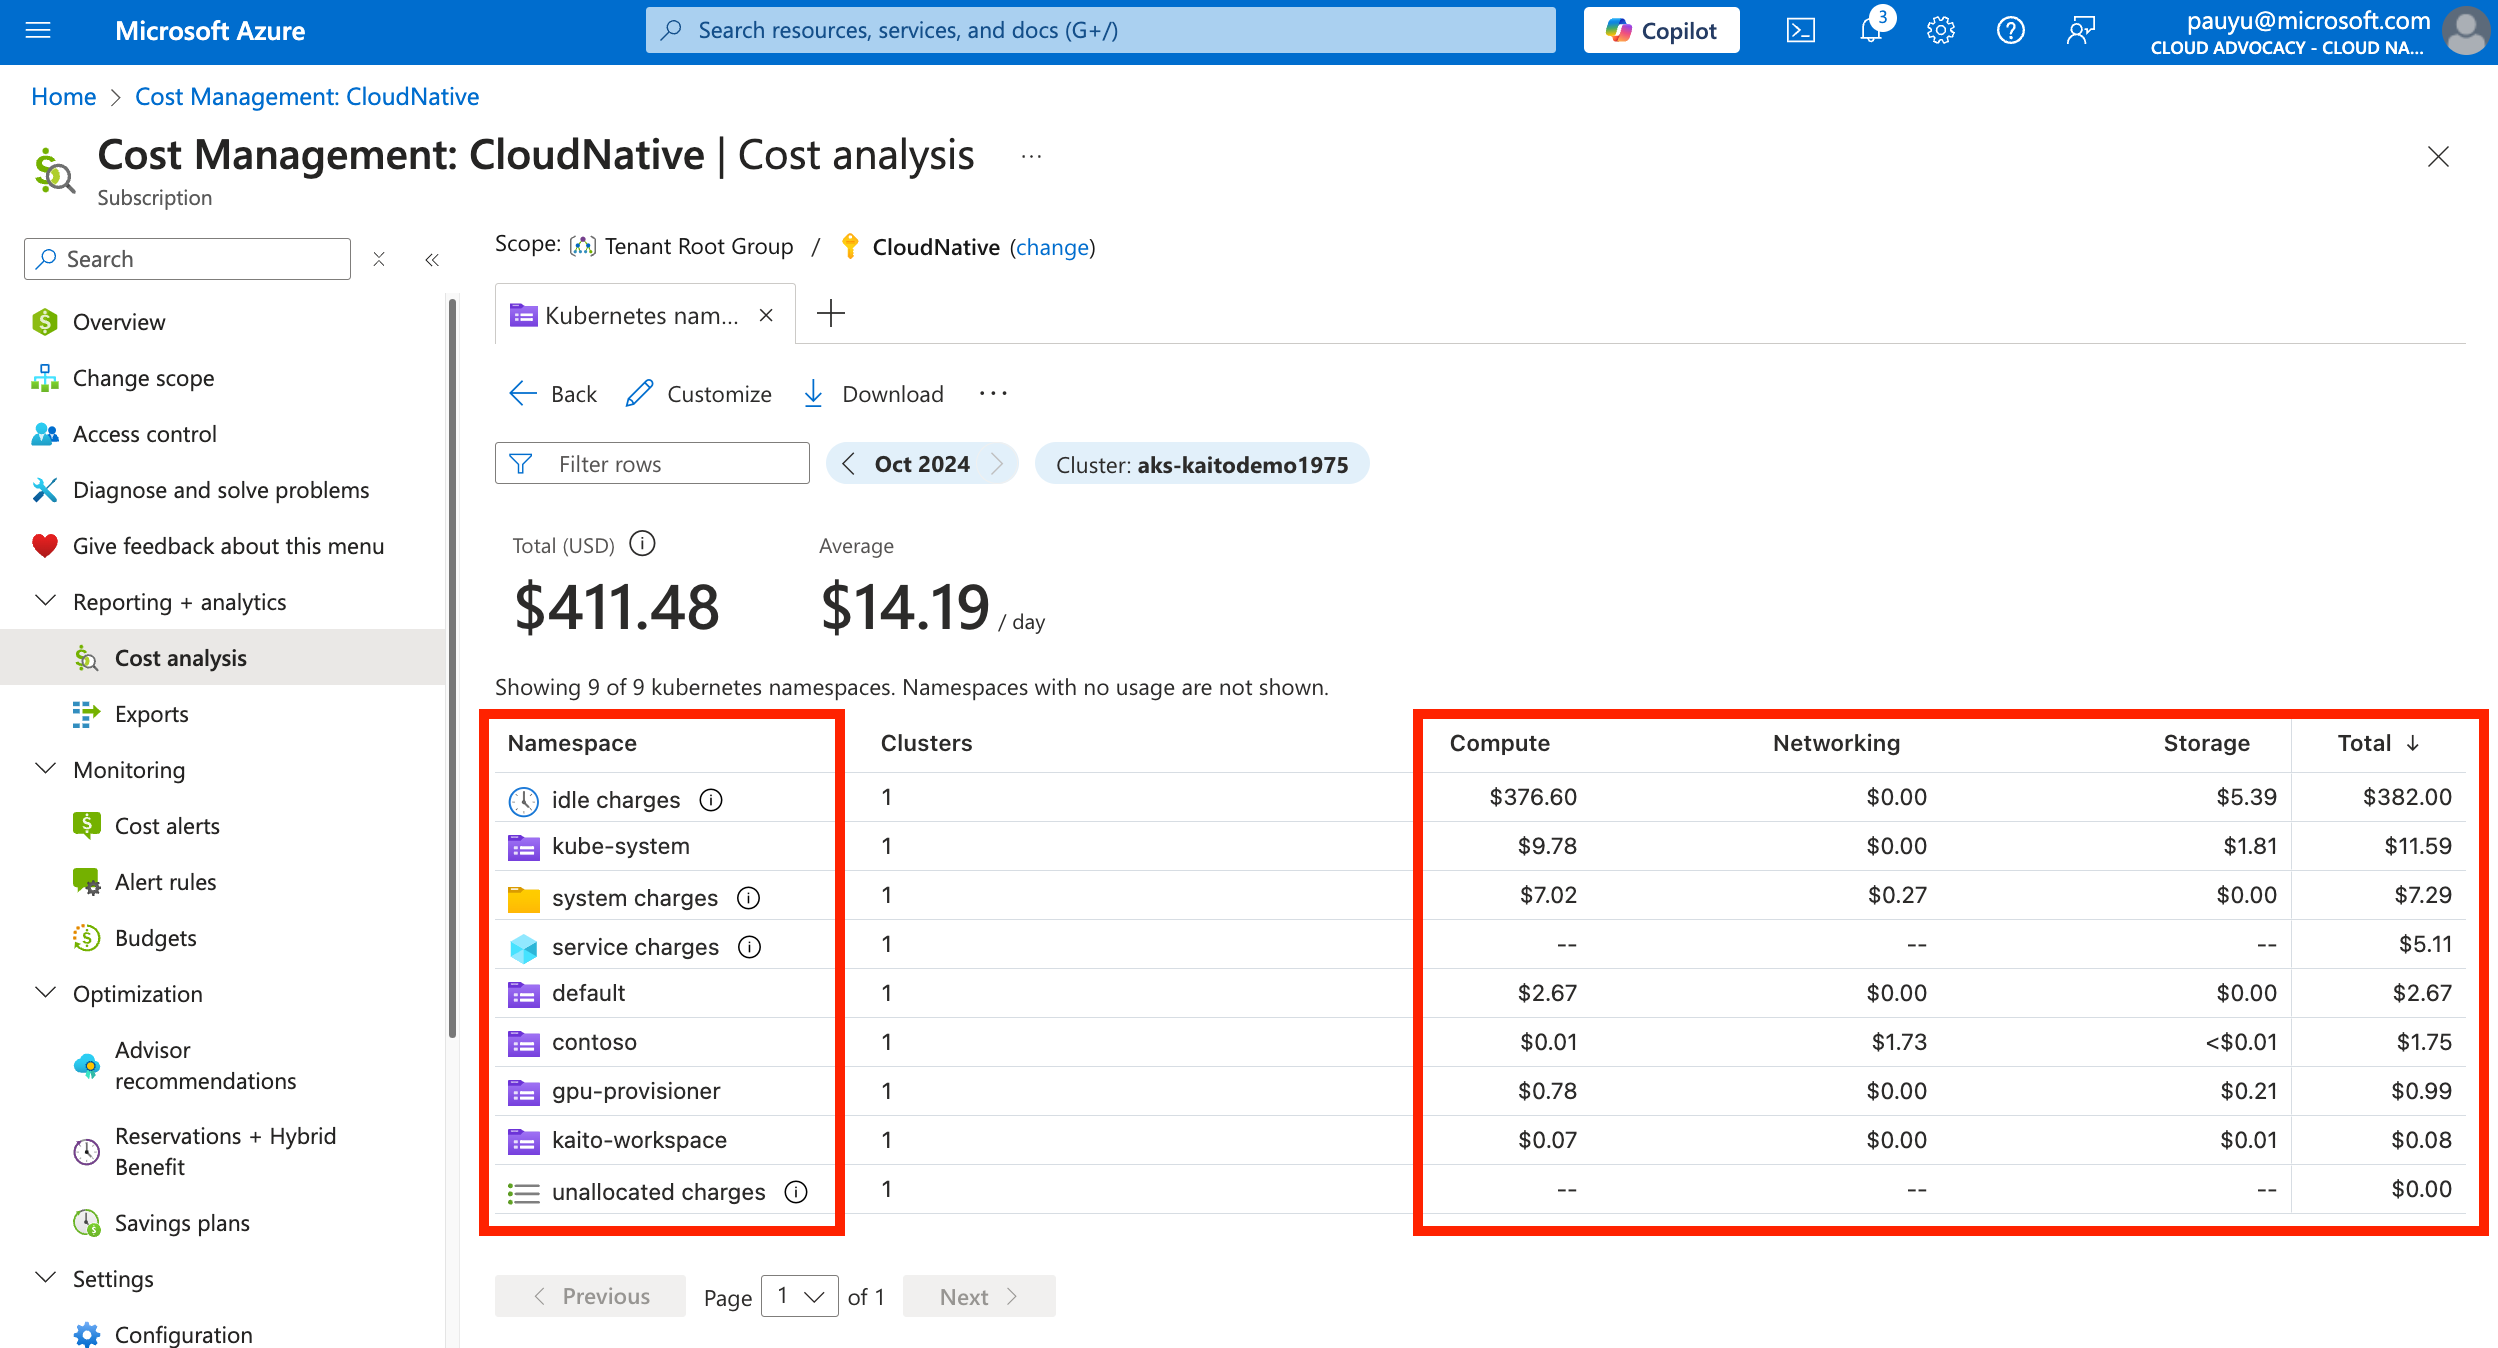
Task: Click the Total column sort arrow
Action: 2413,743
